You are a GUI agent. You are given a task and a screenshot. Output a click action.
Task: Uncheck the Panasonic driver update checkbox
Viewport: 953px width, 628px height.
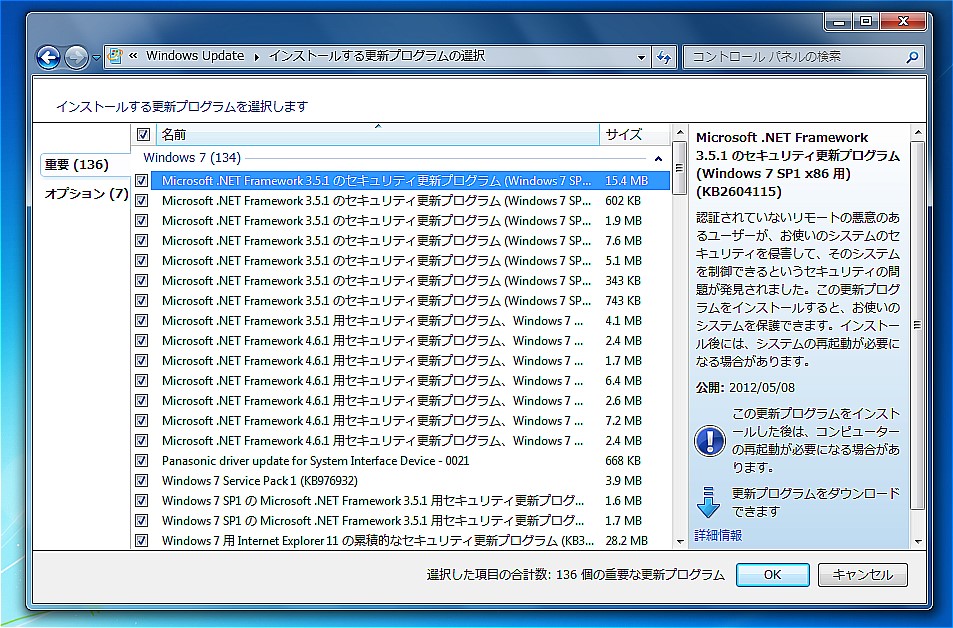tap(142, 461)
